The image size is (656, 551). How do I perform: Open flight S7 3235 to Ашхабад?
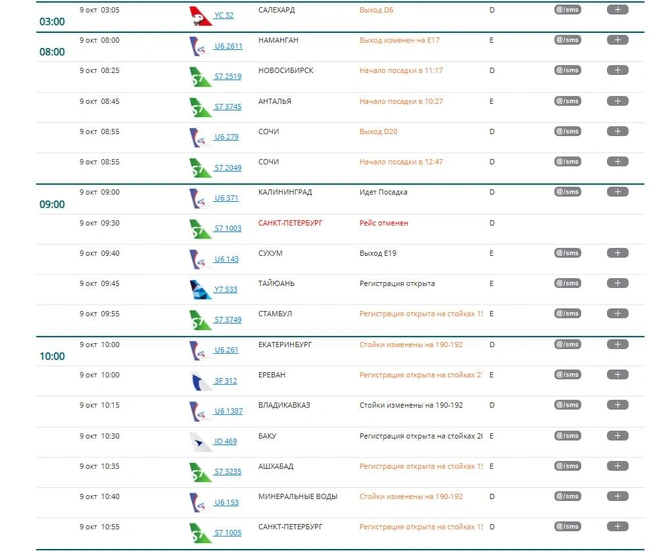228,472
